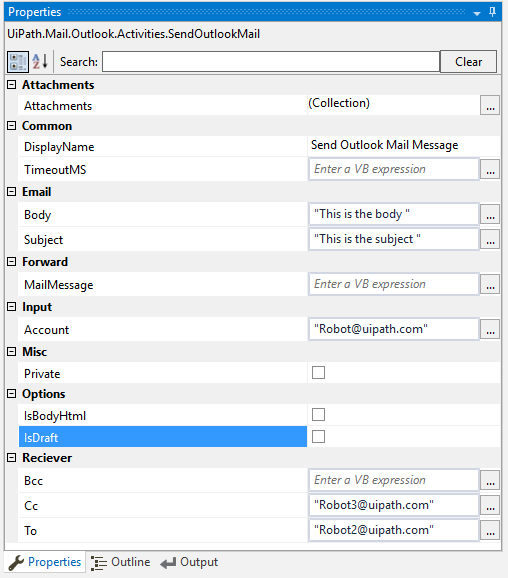Image resolution: width=508 pixels, height=578 pixels.
Task: Open expression editor for Body
Action: click(490, 215)
